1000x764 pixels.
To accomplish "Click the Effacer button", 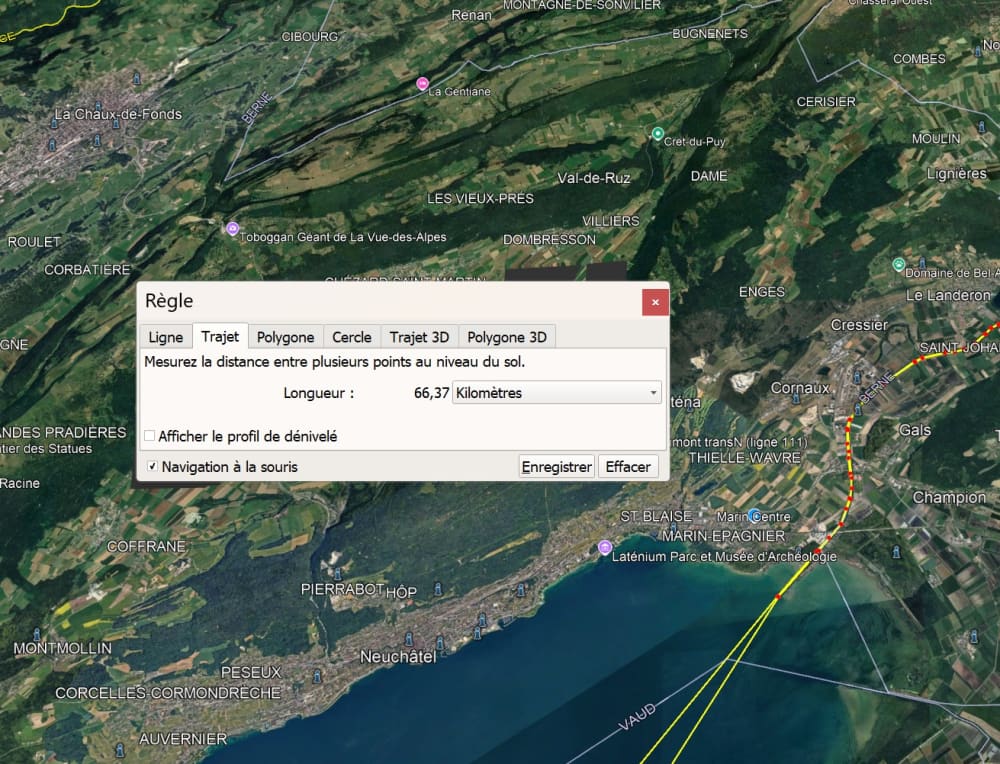I will 628,467.
